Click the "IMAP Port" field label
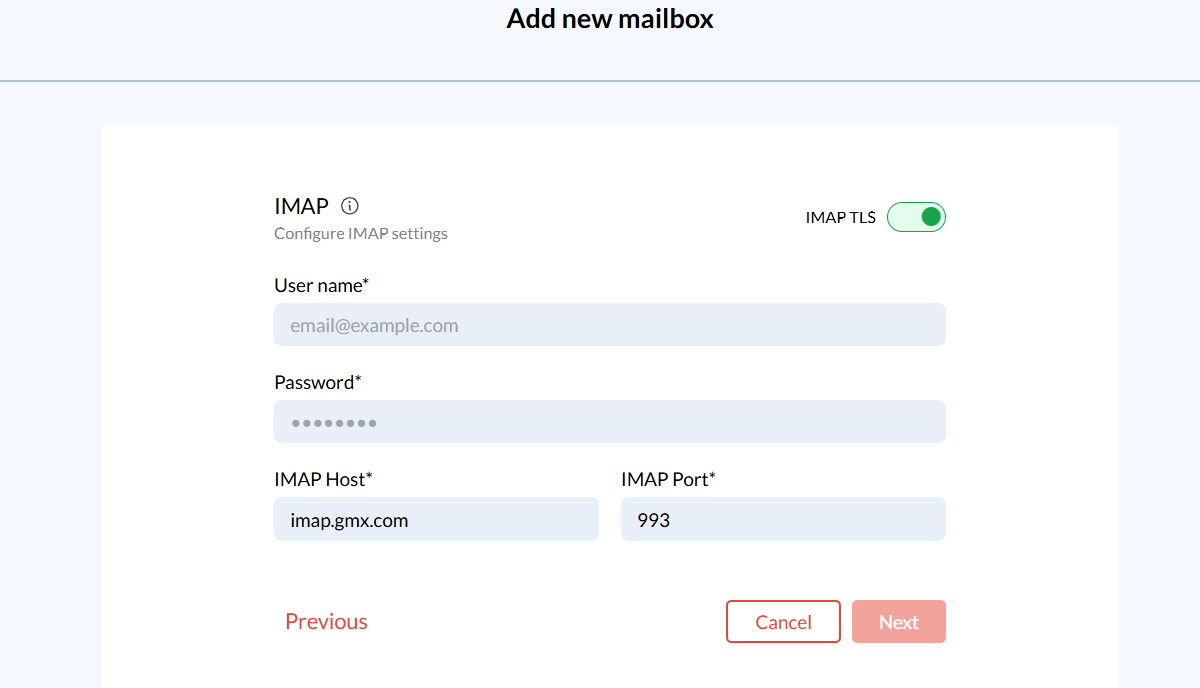Viewport: 1200px width, 688px height. 664,480
